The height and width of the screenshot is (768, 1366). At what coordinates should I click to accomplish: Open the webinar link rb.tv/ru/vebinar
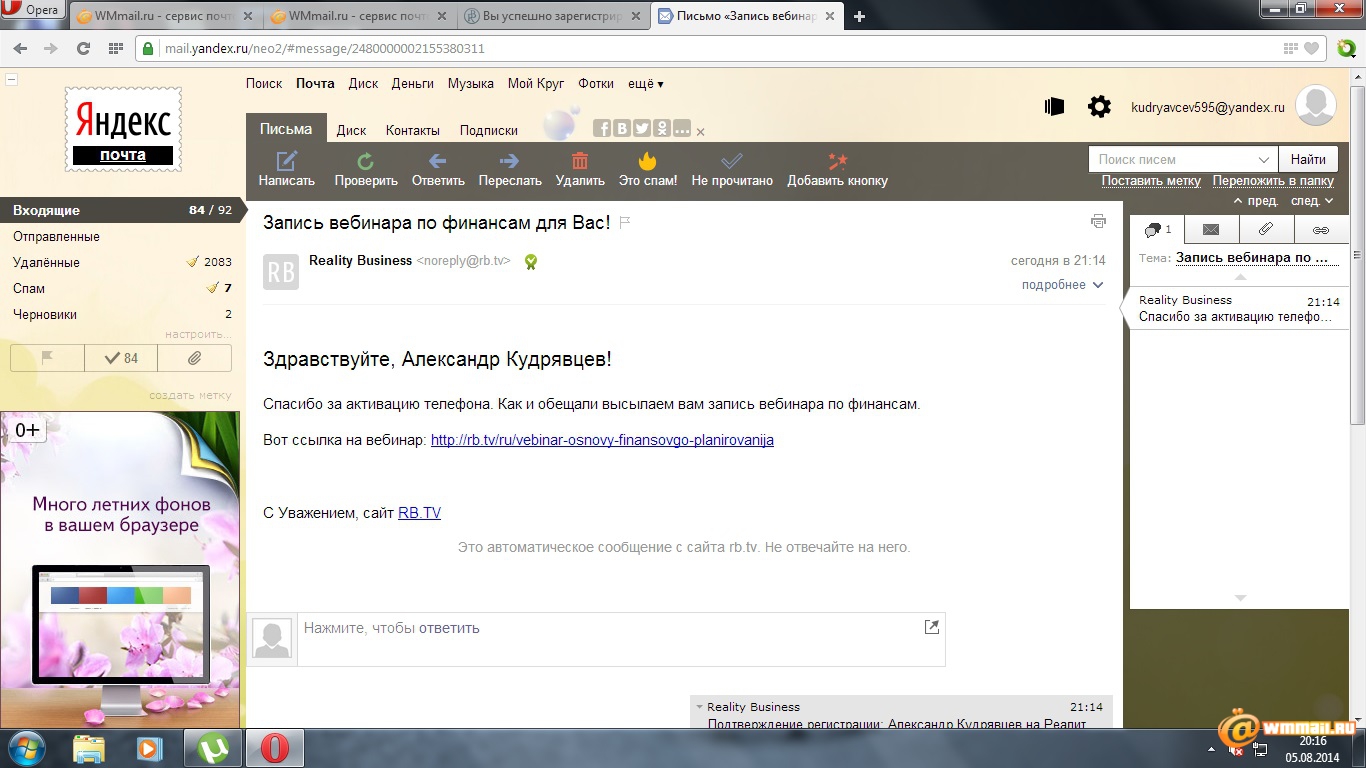tap(602, 440)
